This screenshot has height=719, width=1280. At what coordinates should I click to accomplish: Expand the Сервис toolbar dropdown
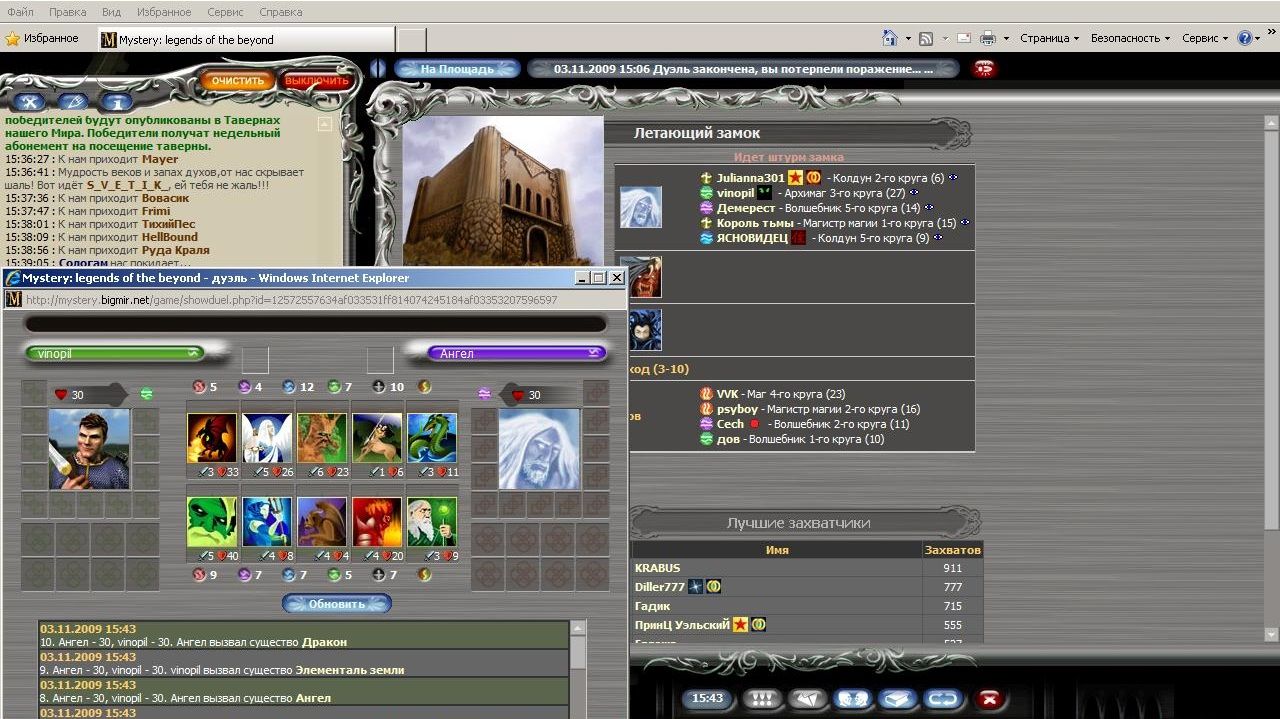point(1205,39)
